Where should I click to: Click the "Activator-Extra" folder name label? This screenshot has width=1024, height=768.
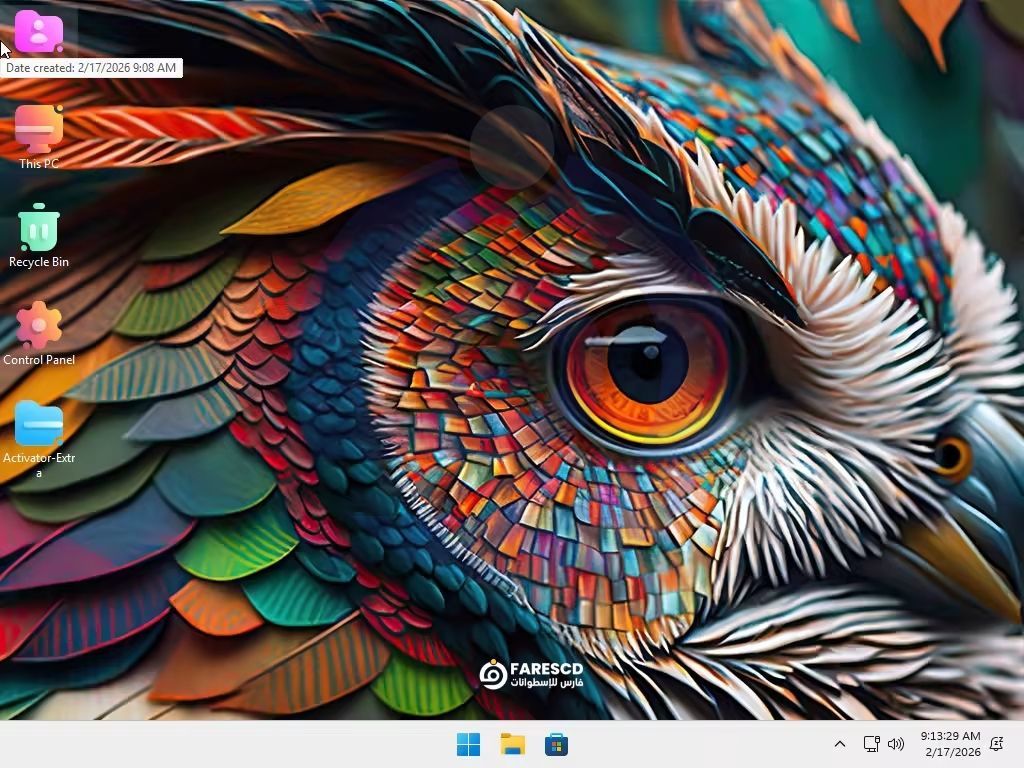[x=39, y=464]
